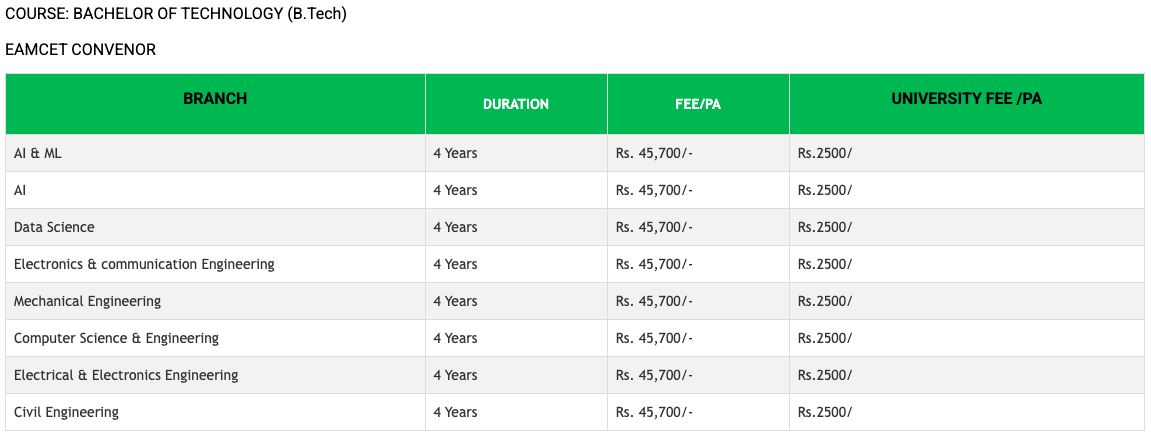Click the UNIVERSITY FEE /PA column header
The image size is (1151, 432).
(x=966, y=99)
